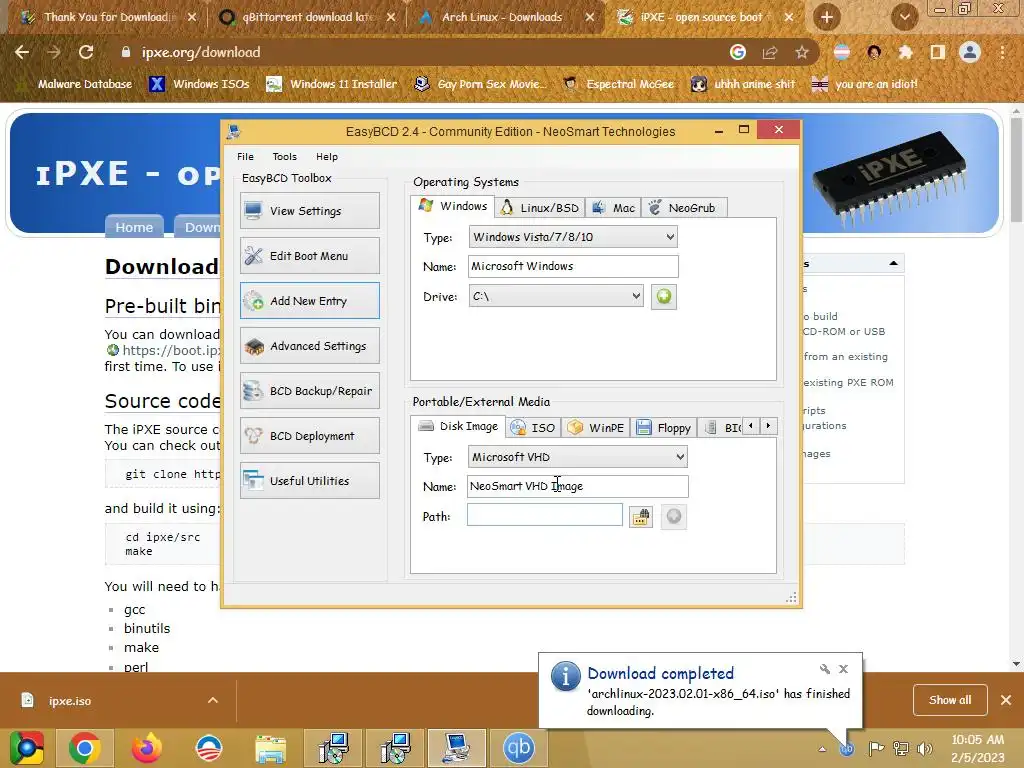
Task: Open Chrome profile avatar
Action: [x=970, y=52]
